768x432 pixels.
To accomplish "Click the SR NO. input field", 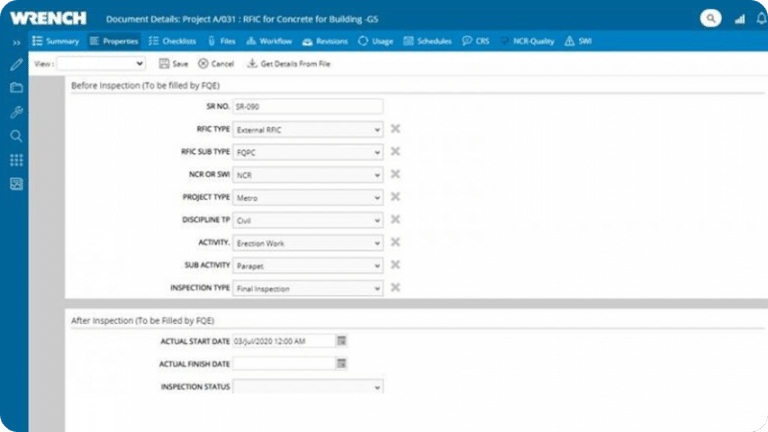I will 308,106.
